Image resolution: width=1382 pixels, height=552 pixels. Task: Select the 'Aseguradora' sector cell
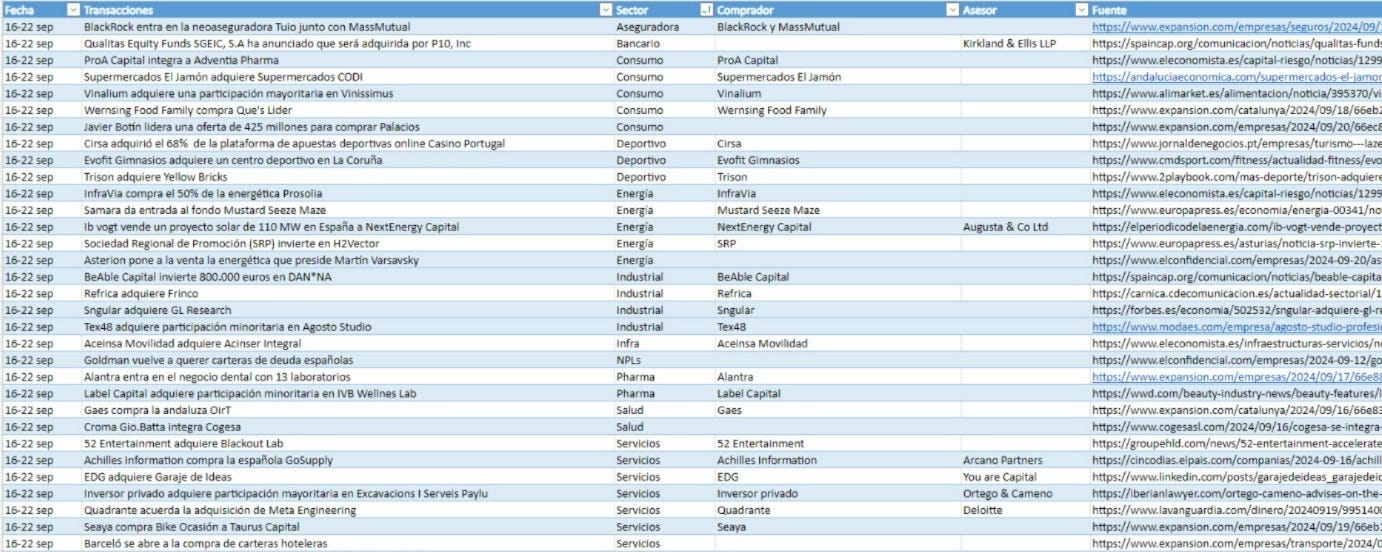664,27
